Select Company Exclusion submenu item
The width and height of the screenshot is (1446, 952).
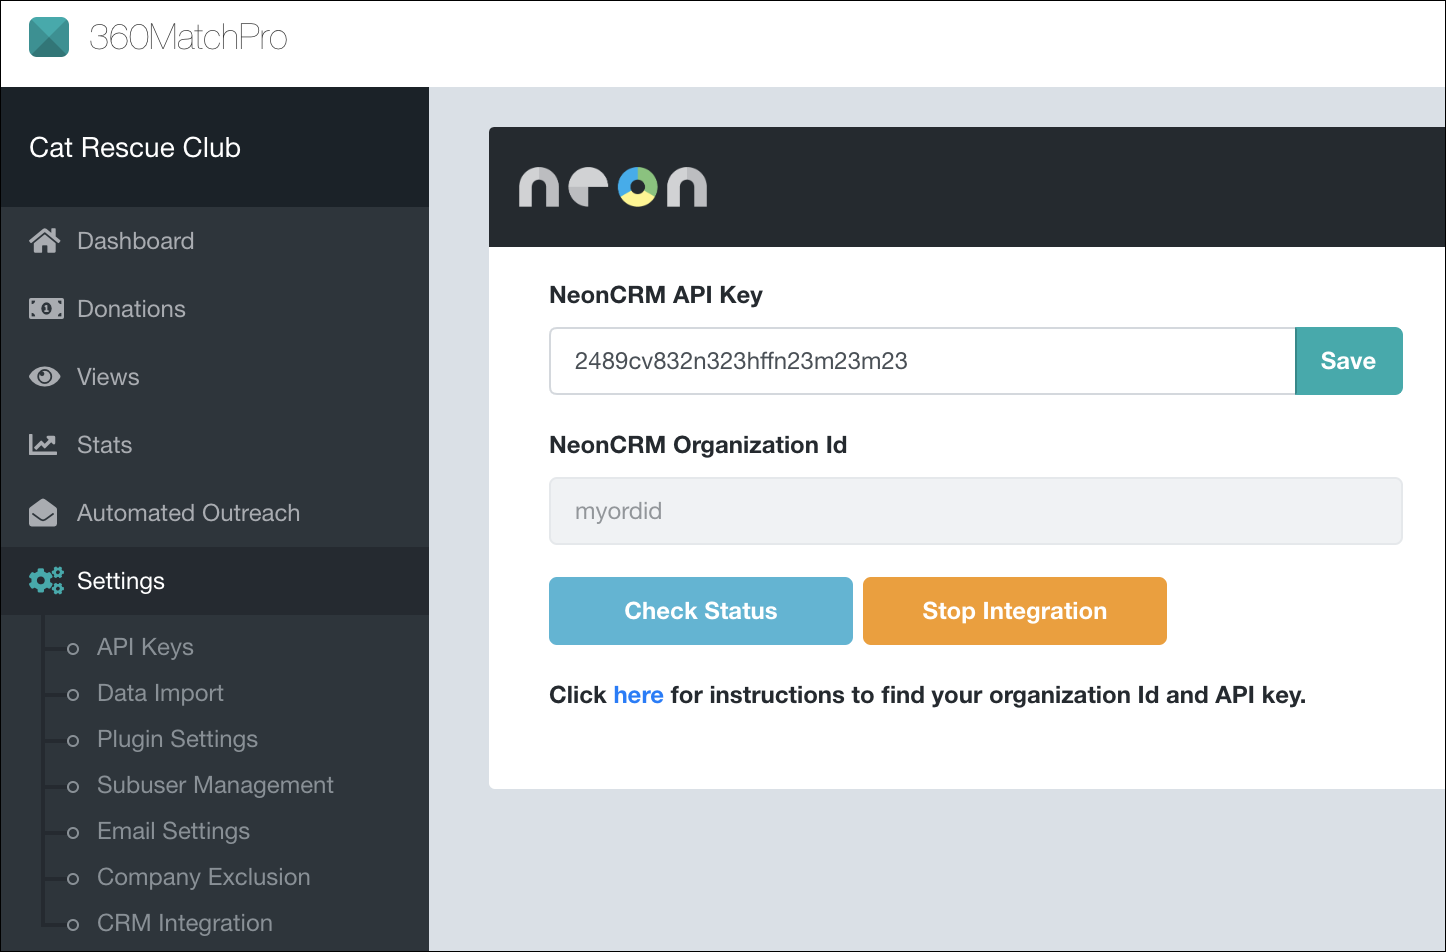tap(203, 877)
